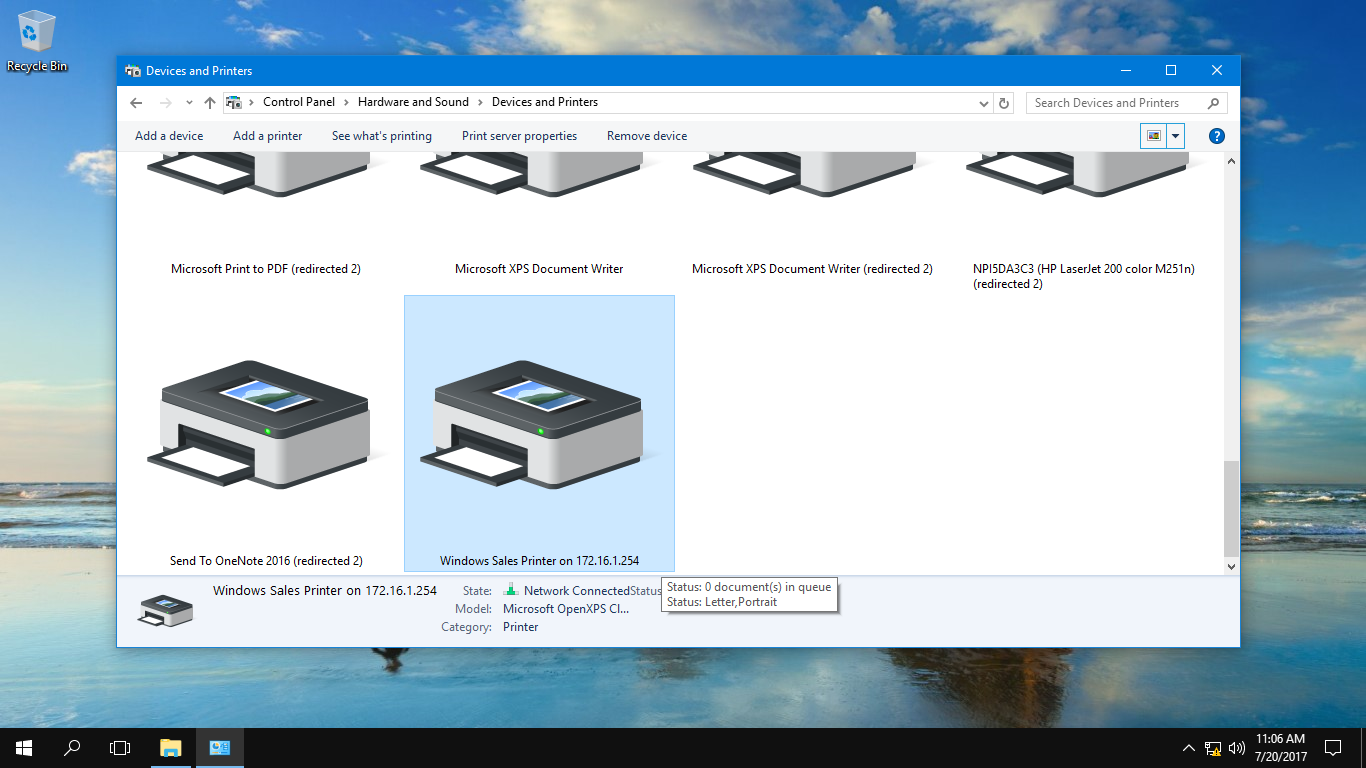Click the Send To OneNote 2016 label text
The height and width of the screenshot is (768, 1366).
click(266, 561)
